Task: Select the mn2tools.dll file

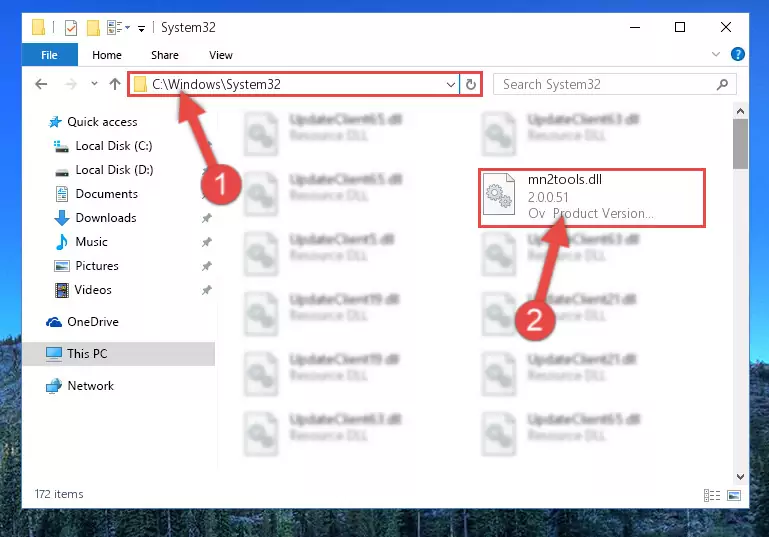Action: pyautogui.click(x=592, y=198)
